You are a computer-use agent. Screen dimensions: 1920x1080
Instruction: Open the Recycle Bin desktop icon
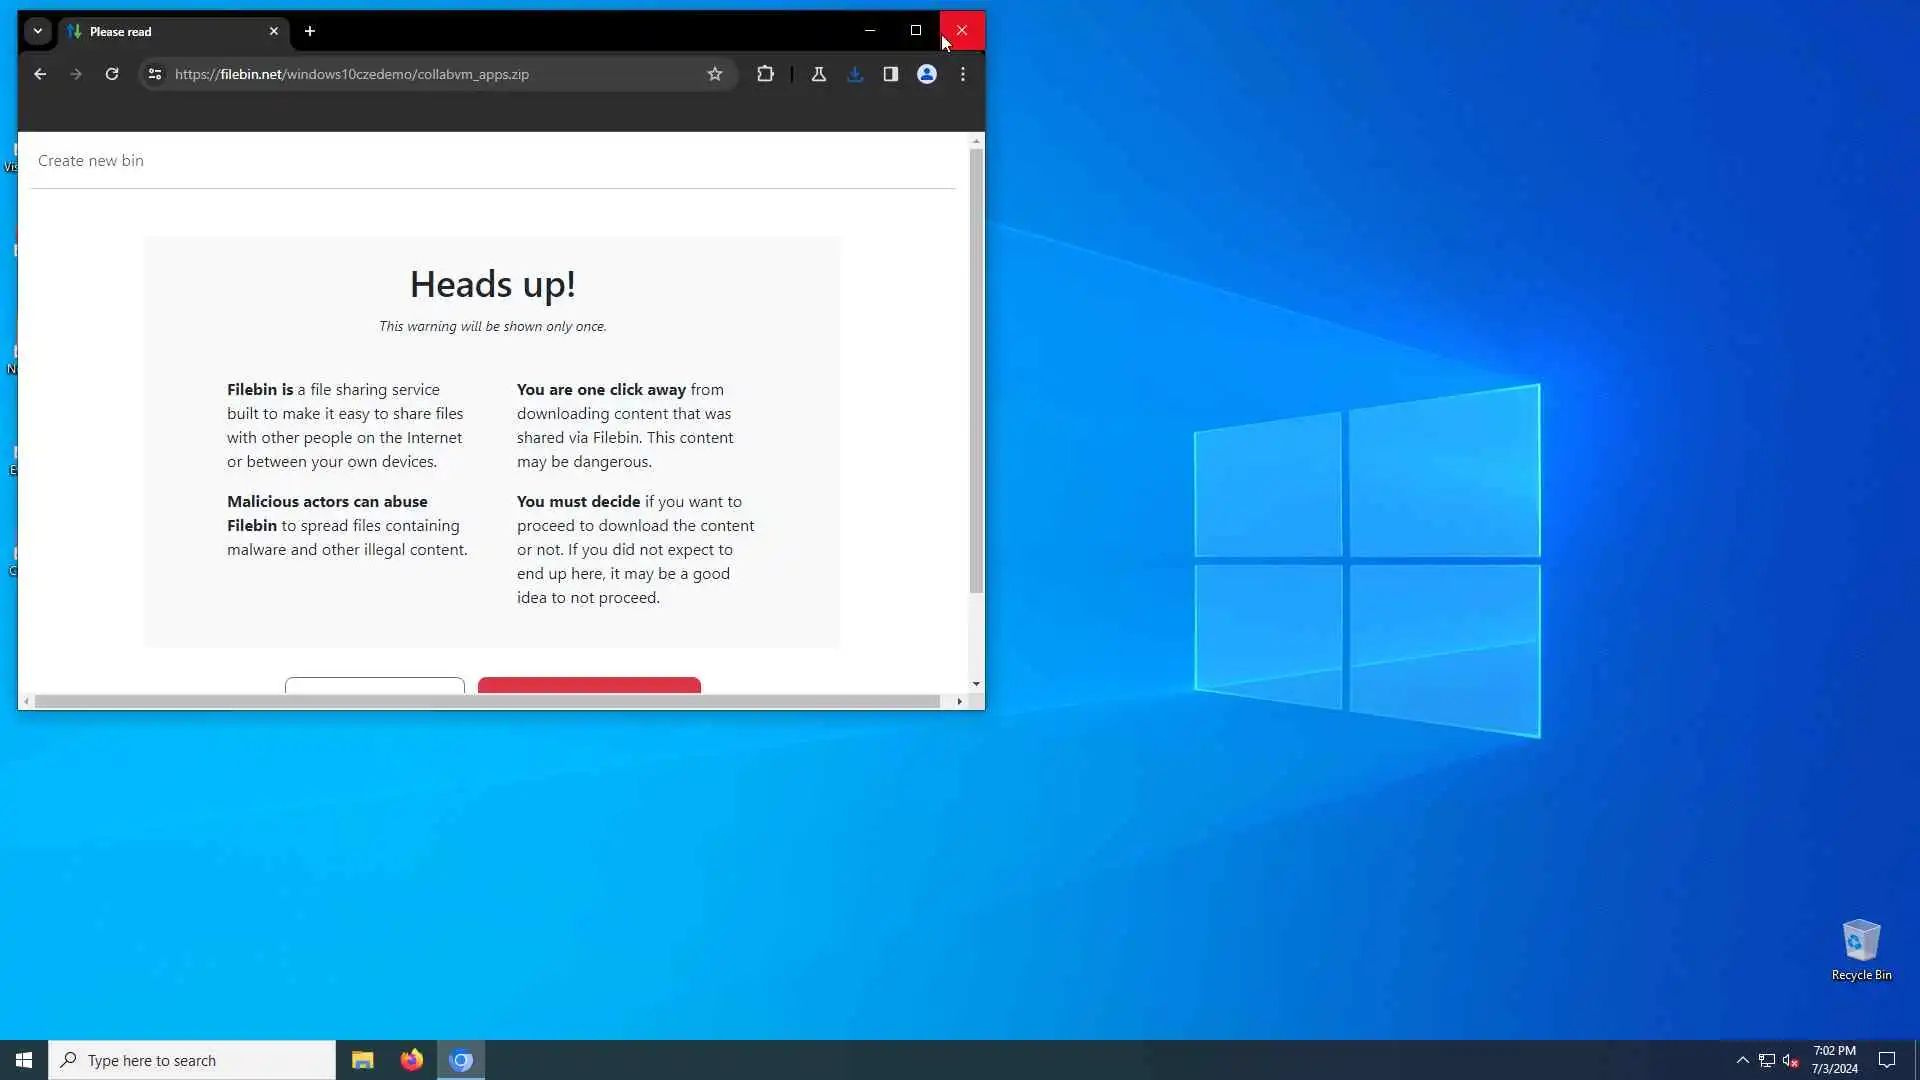pos(1860,948)
